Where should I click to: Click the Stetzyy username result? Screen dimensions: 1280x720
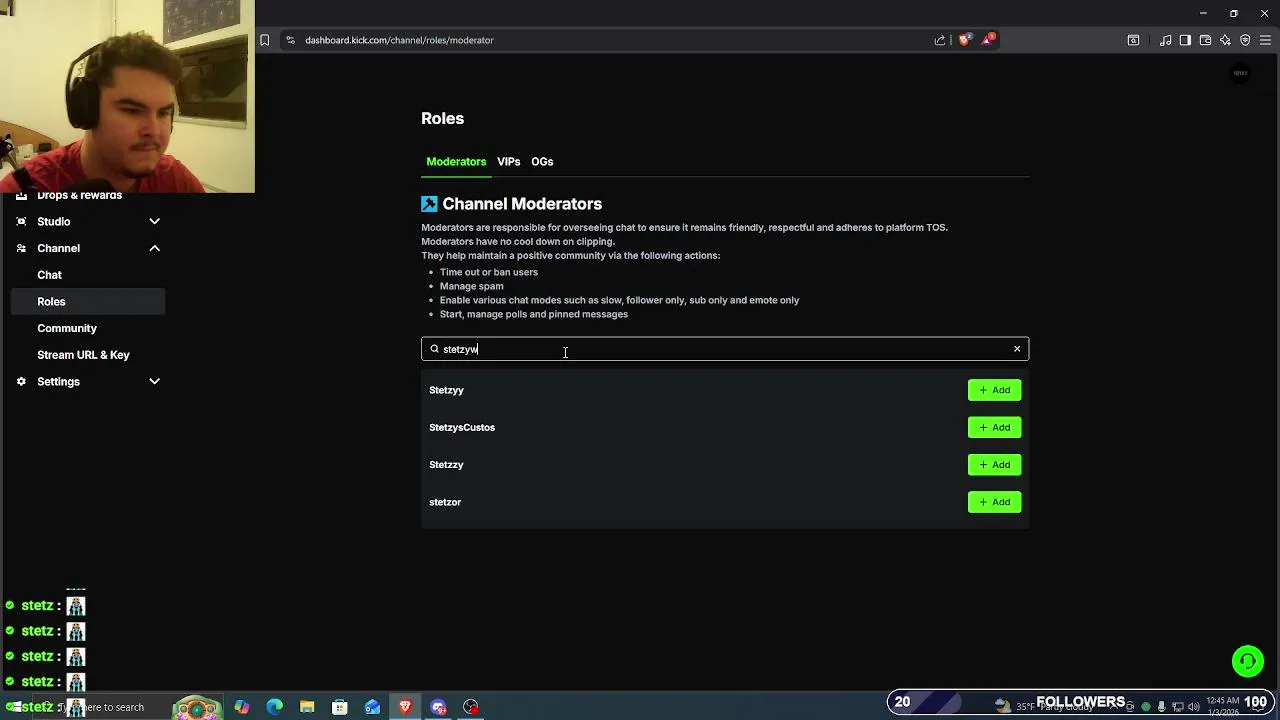[x=446, y=390]
